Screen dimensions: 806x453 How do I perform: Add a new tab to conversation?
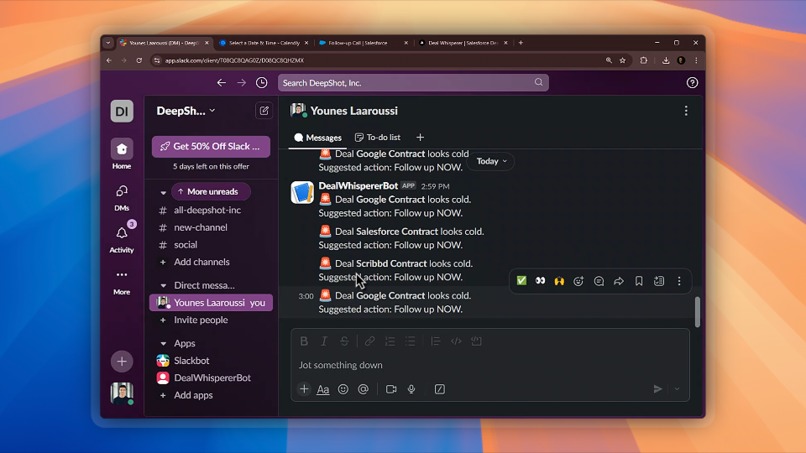[x=420, y=137]
